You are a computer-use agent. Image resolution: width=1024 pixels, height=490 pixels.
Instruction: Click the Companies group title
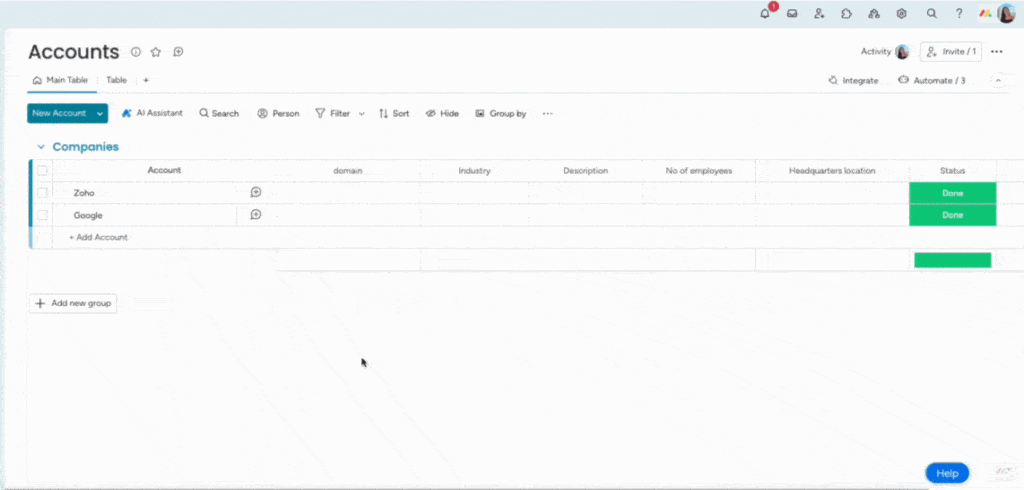(86, 147)
